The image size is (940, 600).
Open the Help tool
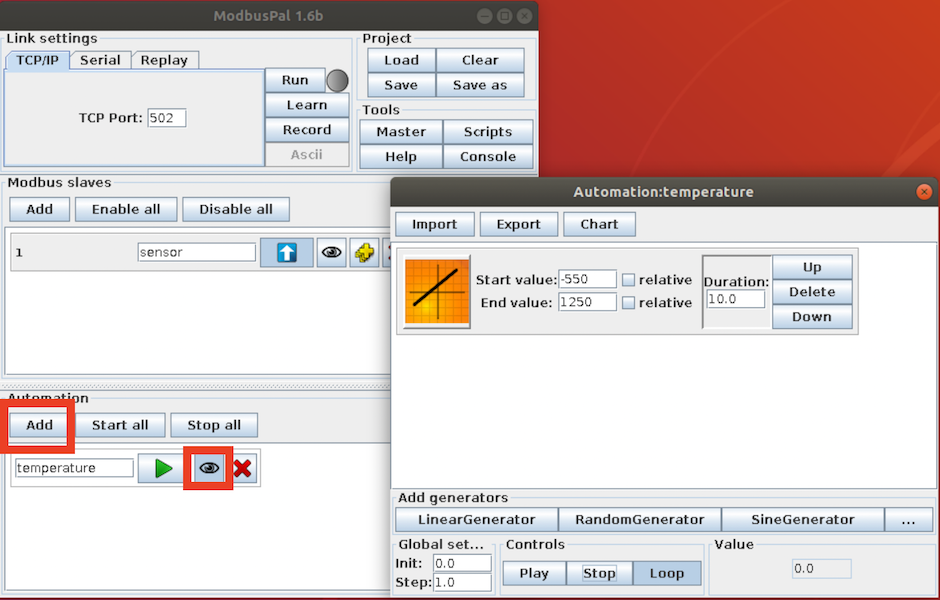click(x=401, y=156)
